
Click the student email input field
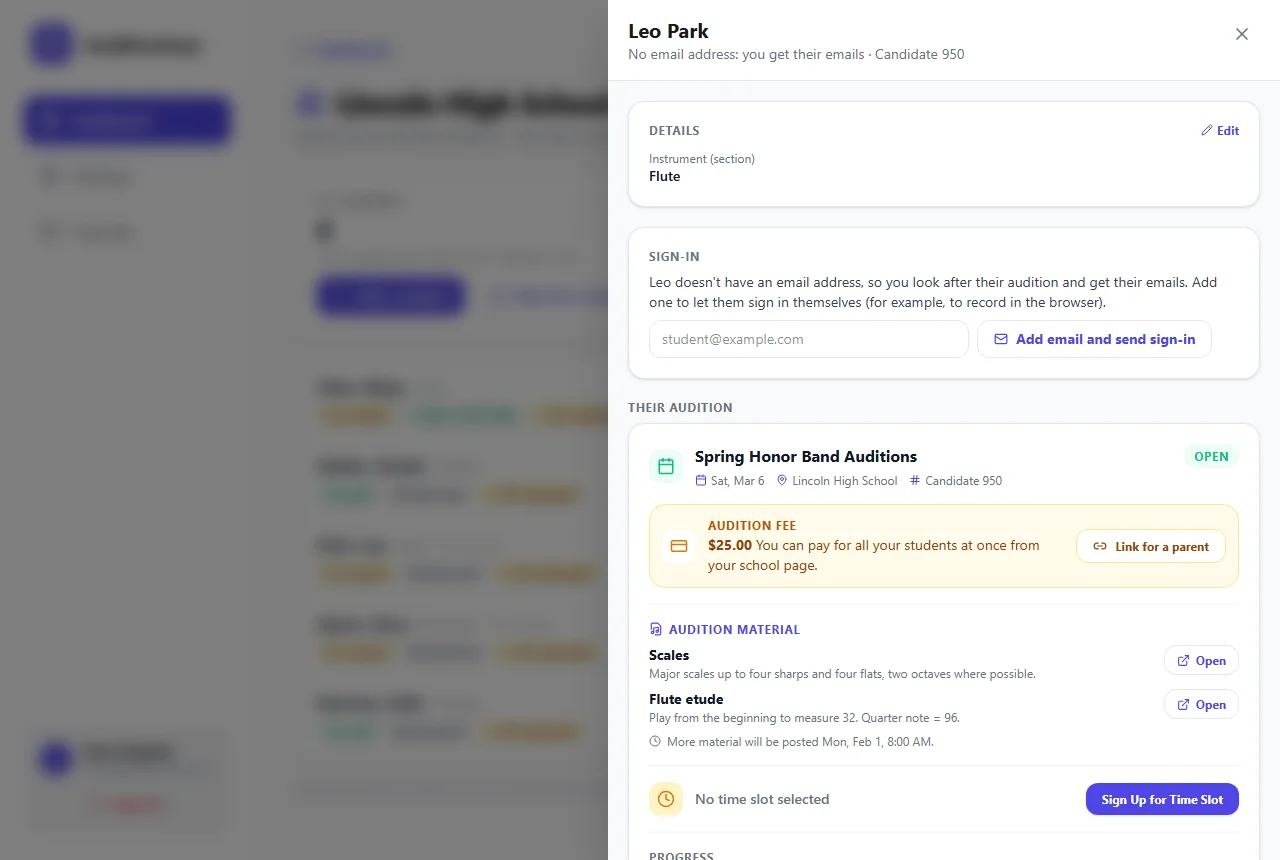(808, 339)
